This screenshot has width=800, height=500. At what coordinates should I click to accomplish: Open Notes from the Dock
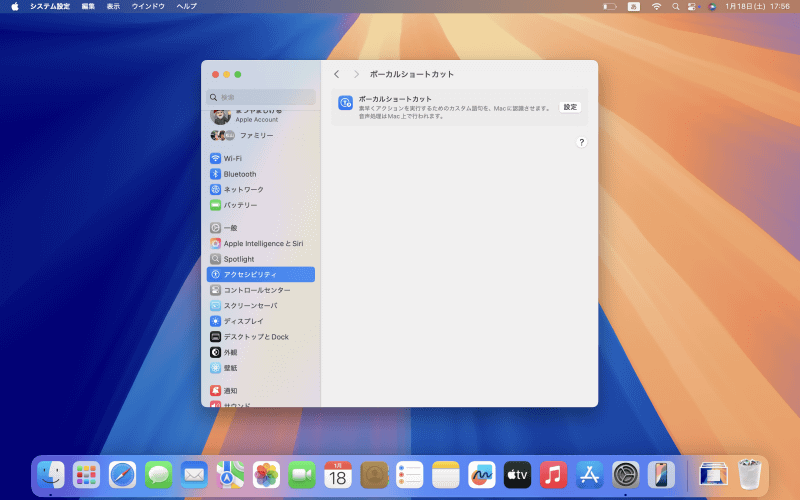coord(446,475)
